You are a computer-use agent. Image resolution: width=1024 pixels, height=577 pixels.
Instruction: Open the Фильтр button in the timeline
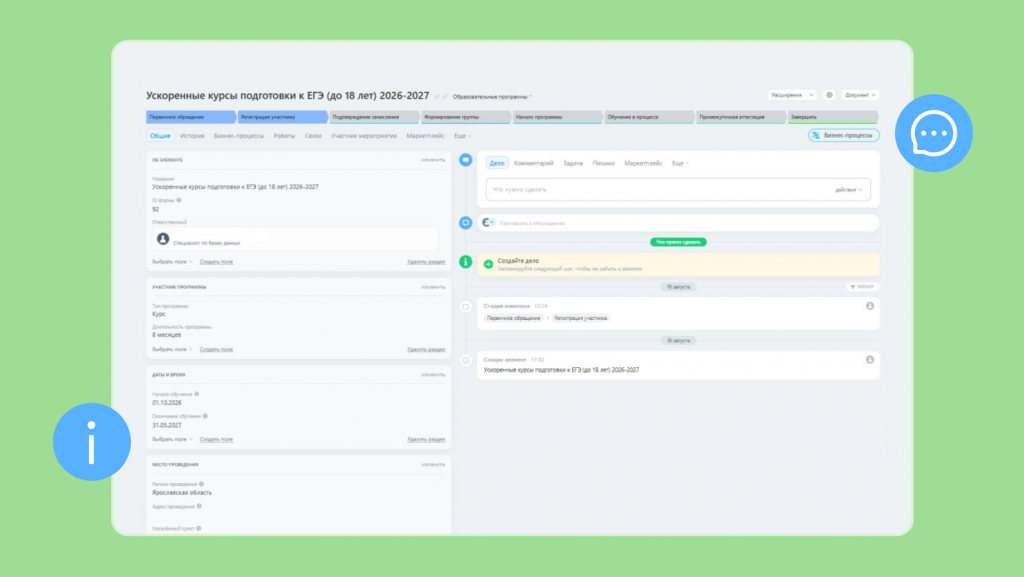pos(862,287)
